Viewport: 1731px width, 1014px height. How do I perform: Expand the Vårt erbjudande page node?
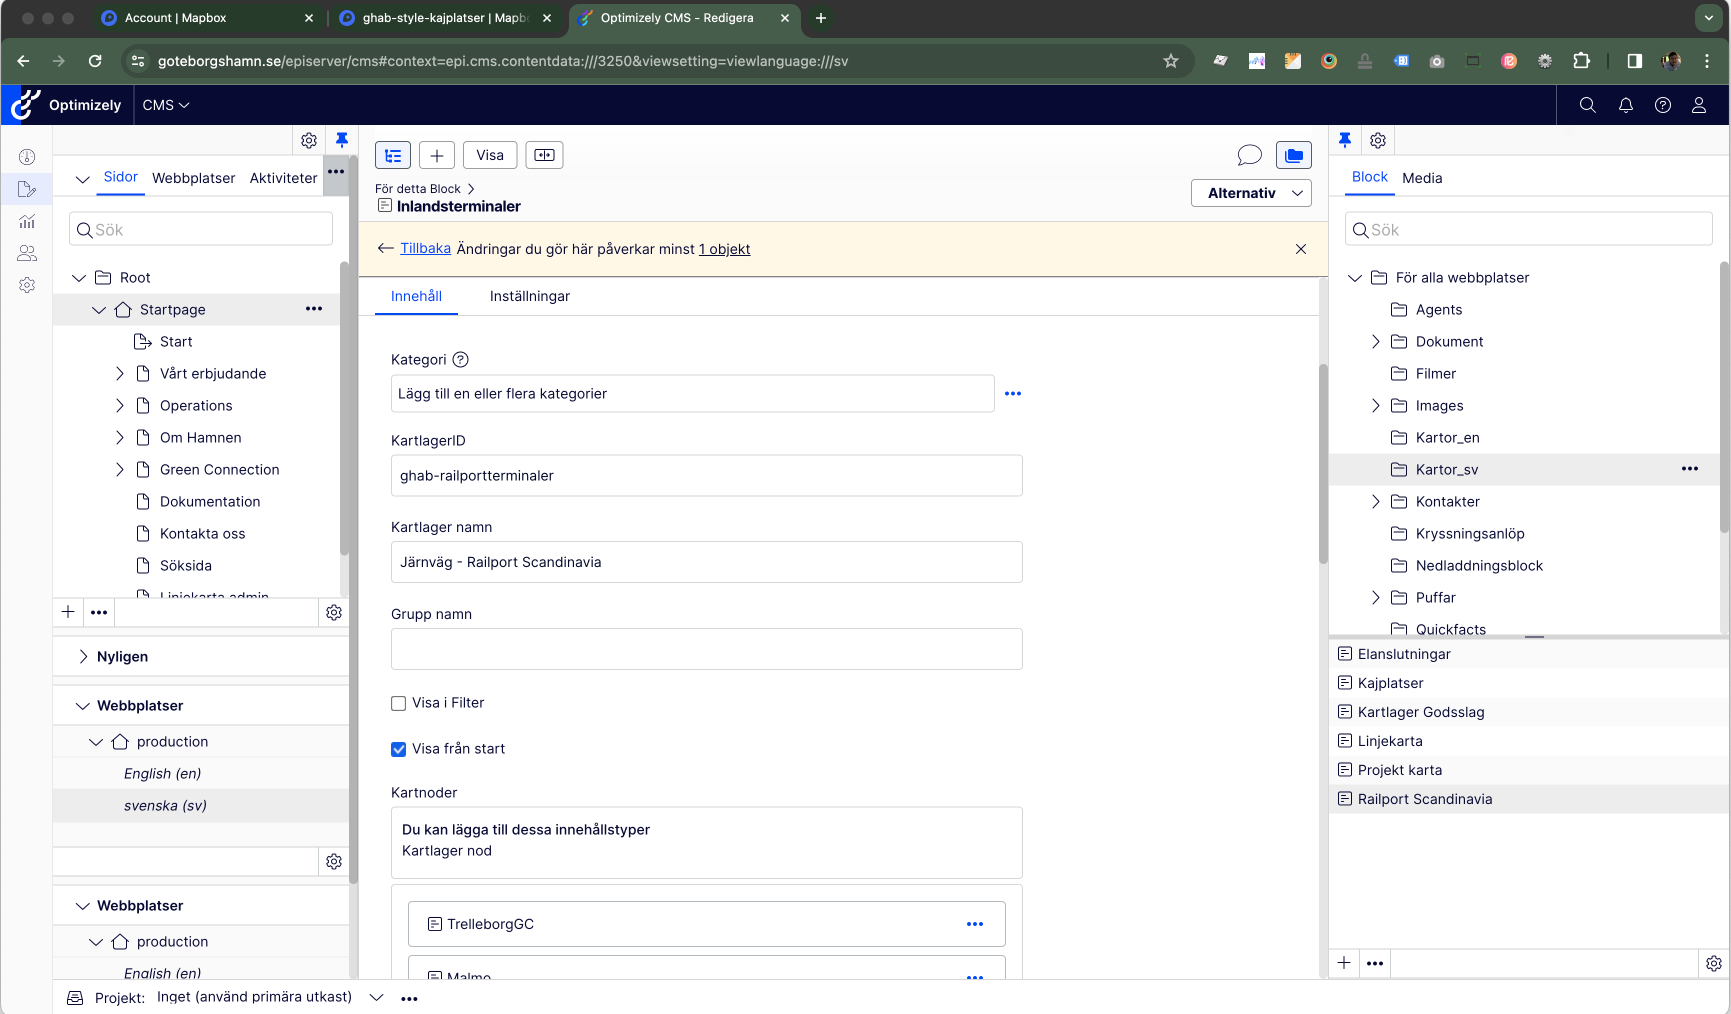(120, 374)
